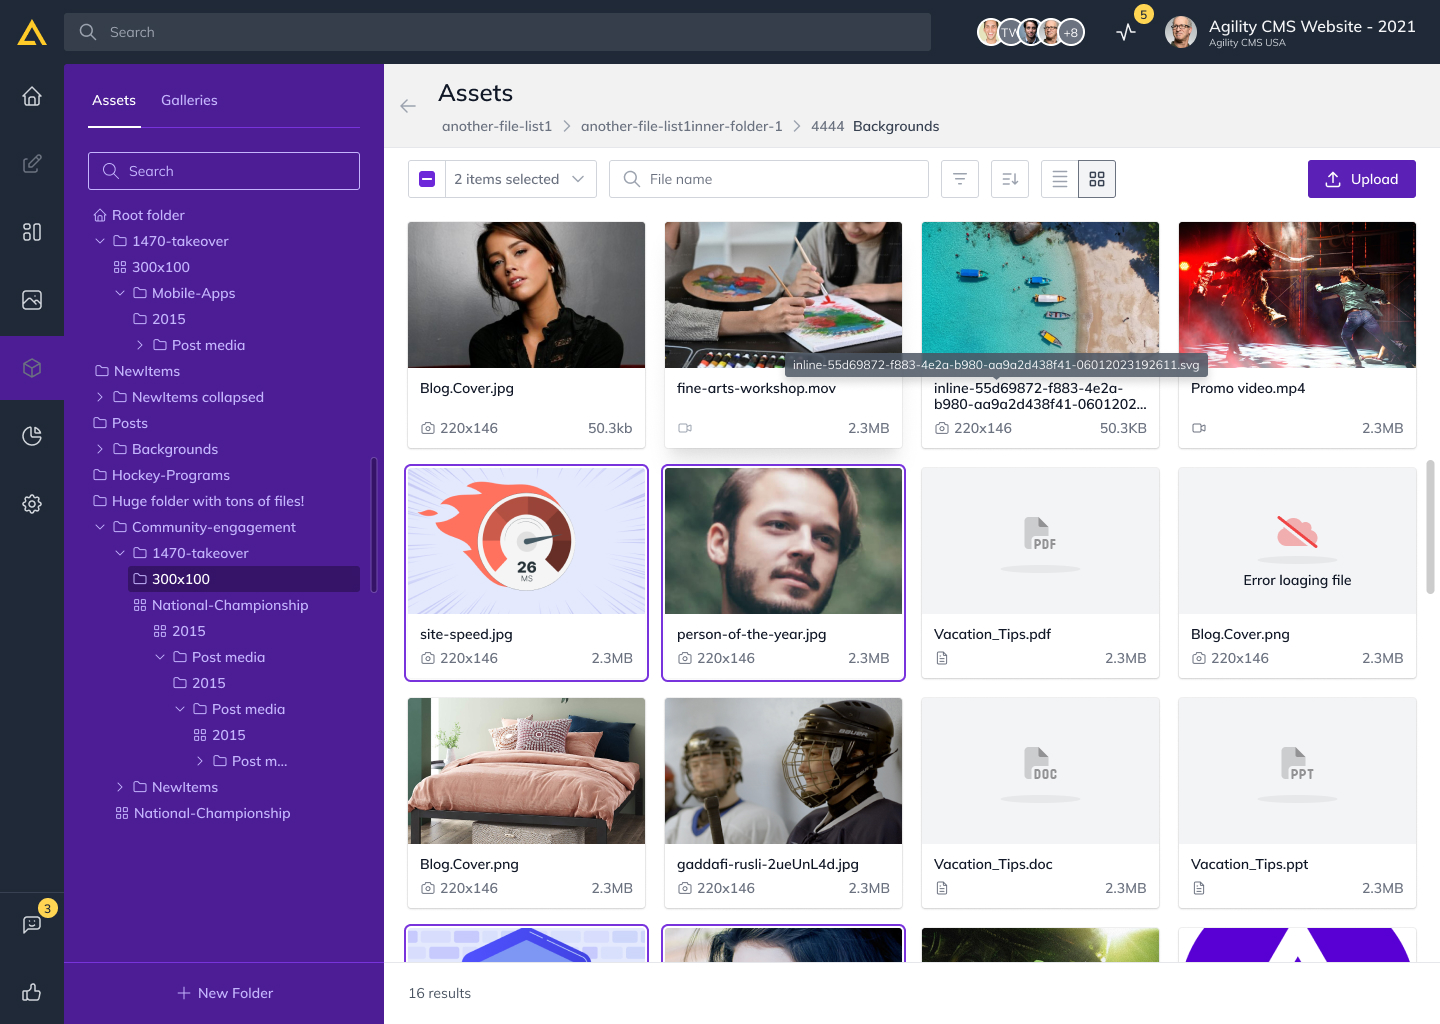
Task: Click the filter icon in assets toolbar
Action: click(960, 179)
